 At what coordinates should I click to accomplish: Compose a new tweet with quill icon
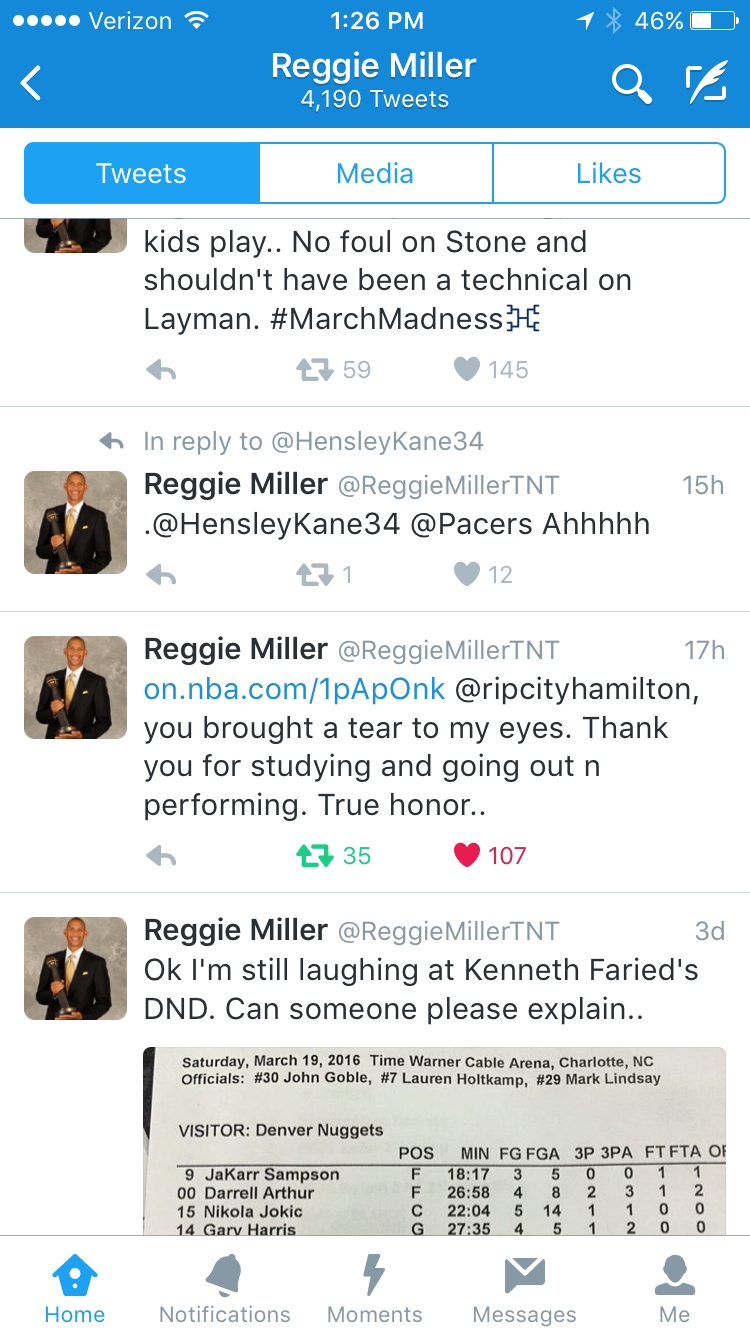tap(706, 83)
